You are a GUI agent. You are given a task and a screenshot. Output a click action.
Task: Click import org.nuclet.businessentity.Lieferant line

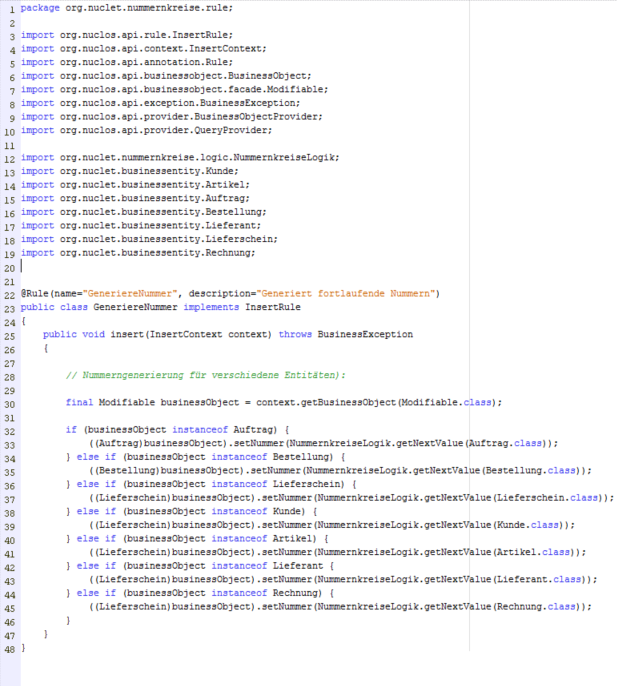140,225
